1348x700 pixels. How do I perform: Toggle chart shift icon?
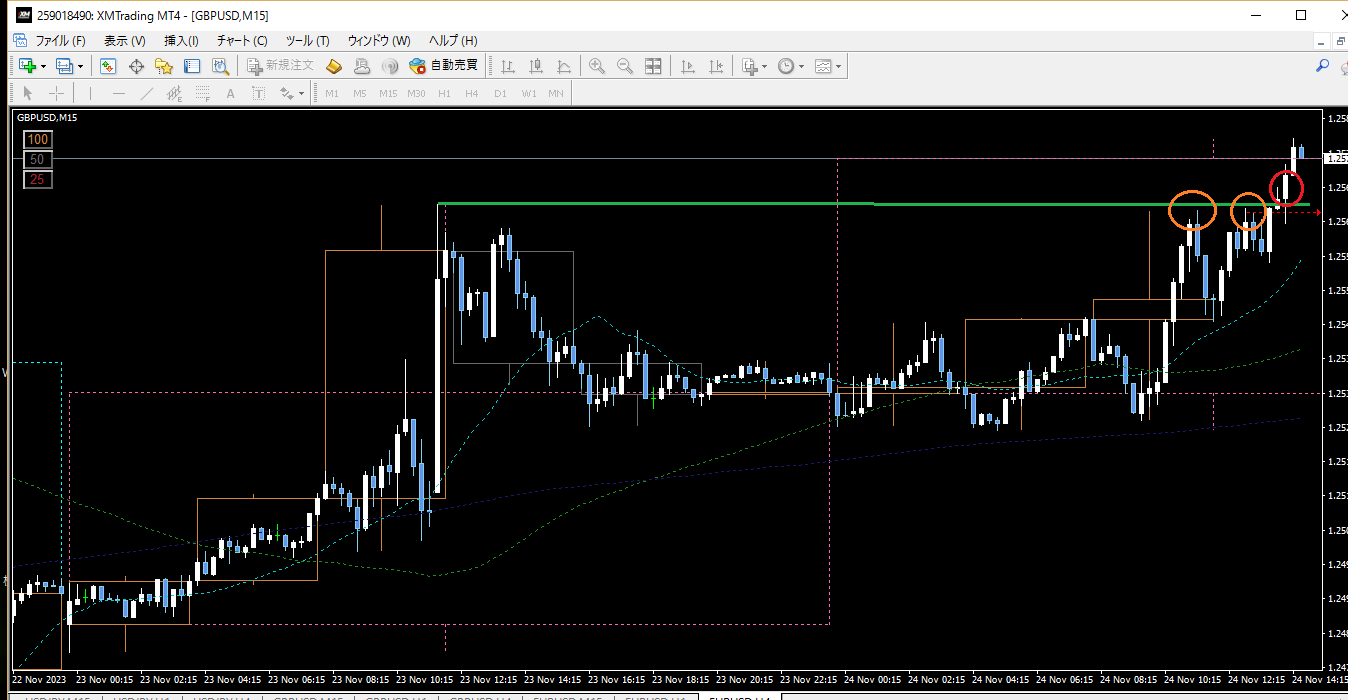click(x=716, y=66)
